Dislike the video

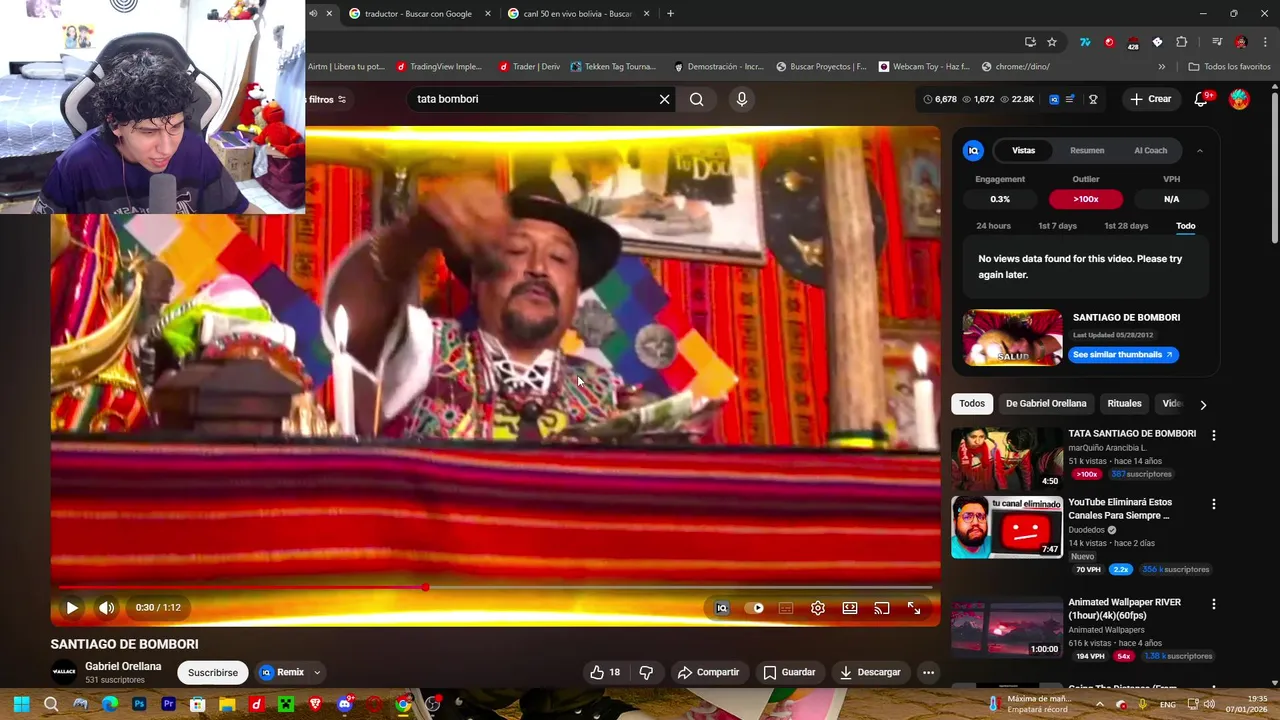click(646, 672)
